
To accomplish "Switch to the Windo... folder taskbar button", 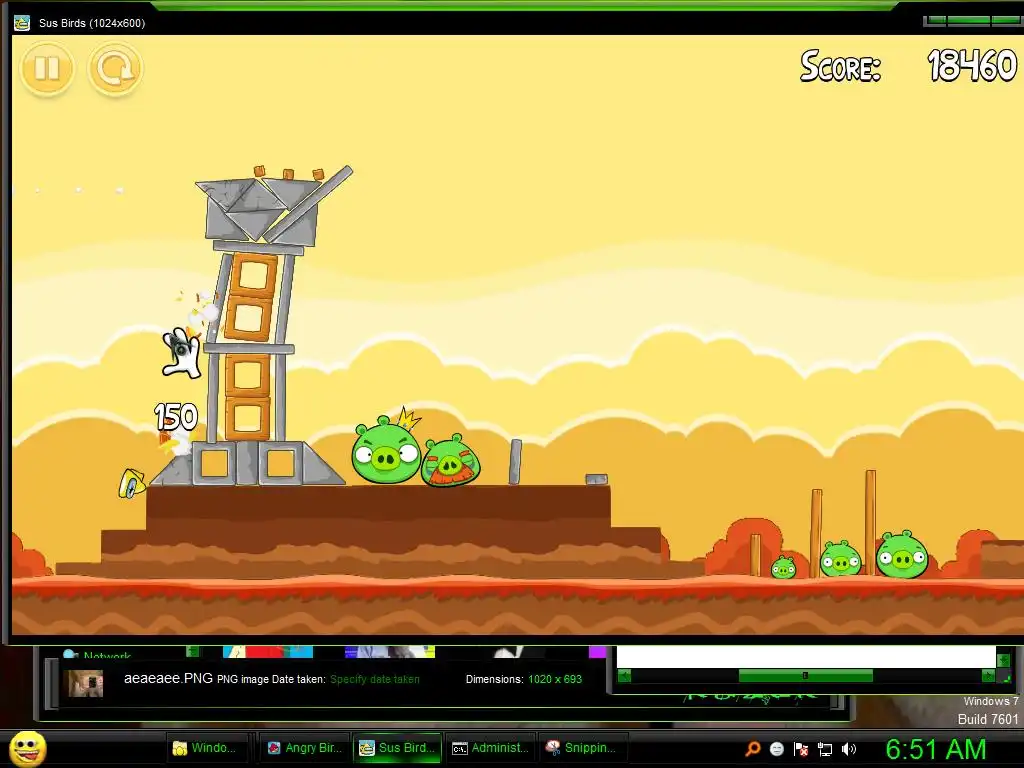I will (x=208, y=748).
